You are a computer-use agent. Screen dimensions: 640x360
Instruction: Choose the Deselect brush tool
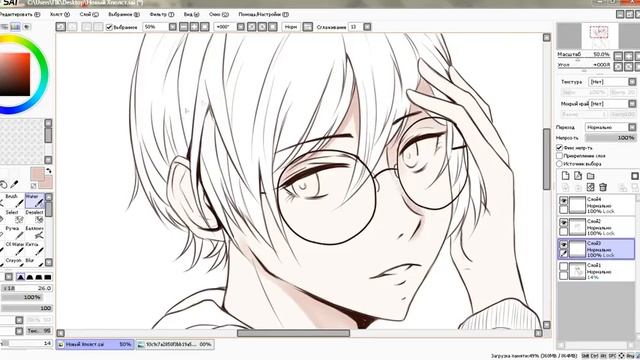[34, 216]
